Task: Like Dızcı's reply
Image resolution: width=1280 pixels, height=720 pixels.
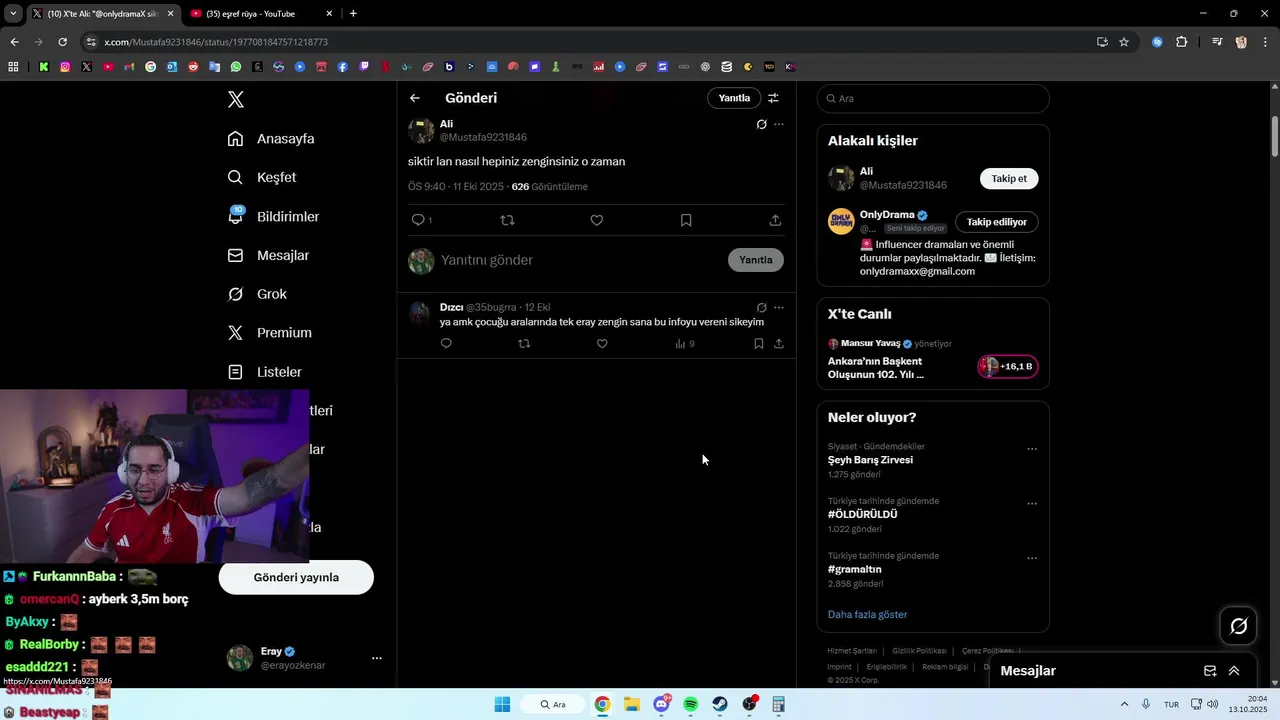Action: 602,344
